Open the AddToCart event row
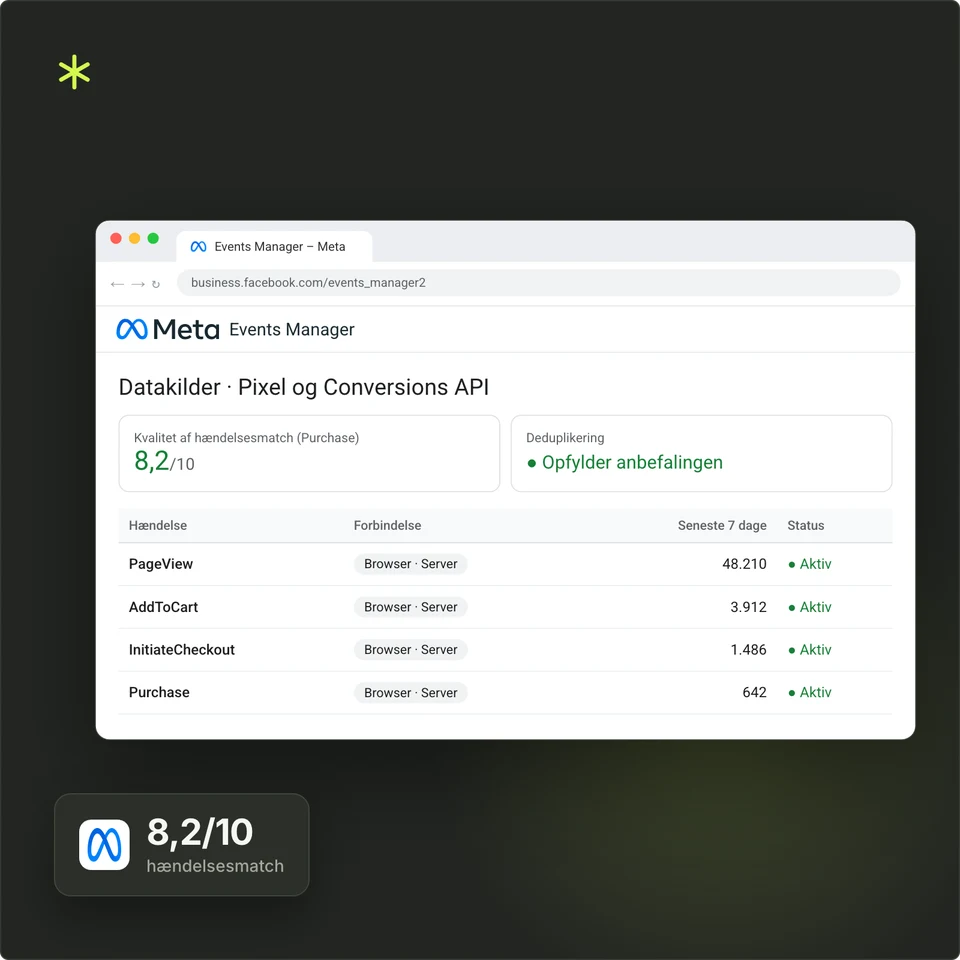The width and height of the screenshot is (960, 960). pyautogui.click(x=505, y=607)
